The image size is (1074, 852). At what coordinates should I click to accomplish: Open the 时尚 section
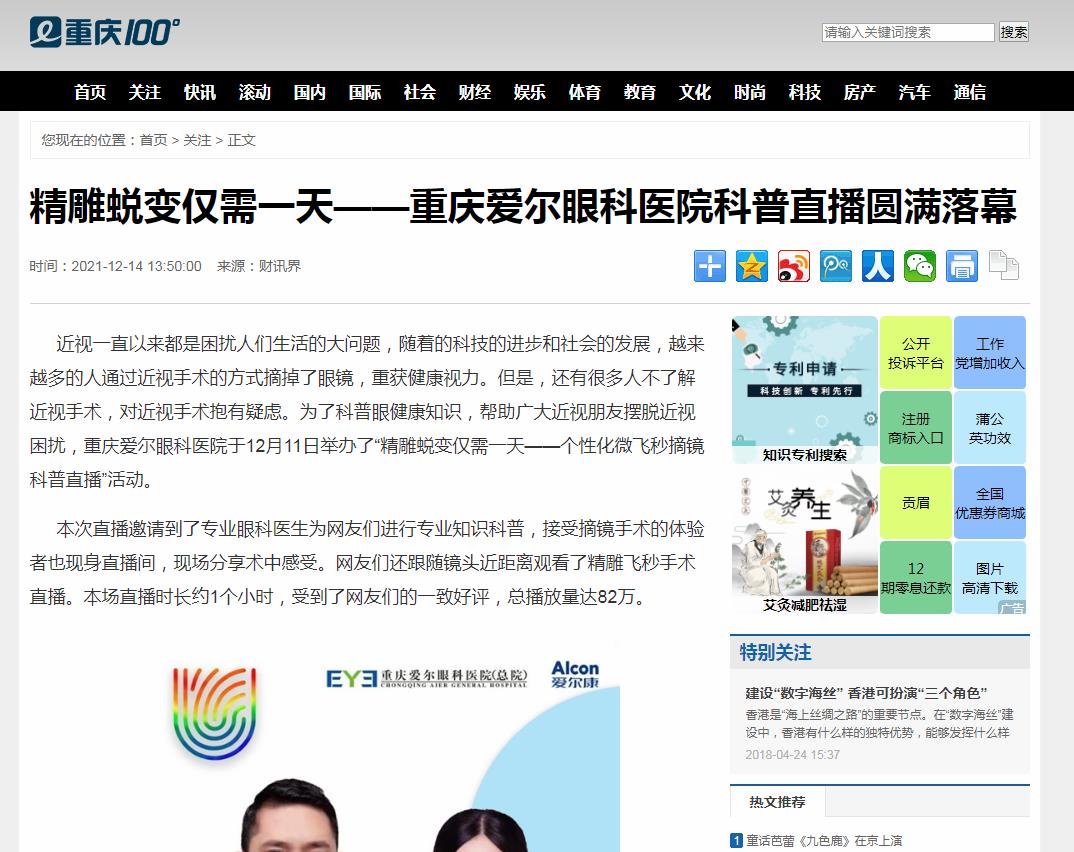coord(749,92)
